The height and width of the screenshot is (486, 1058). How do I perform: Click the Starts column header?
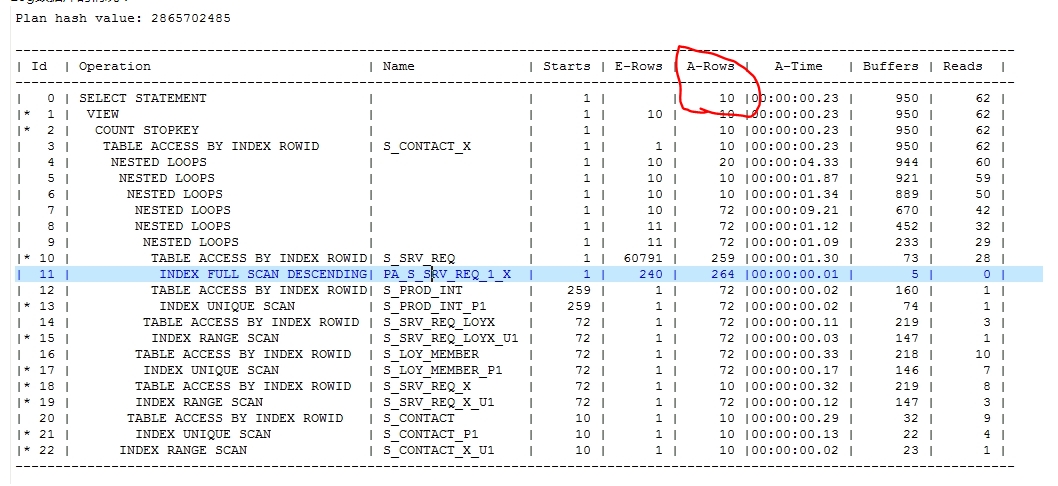click(x=567, y=66)
